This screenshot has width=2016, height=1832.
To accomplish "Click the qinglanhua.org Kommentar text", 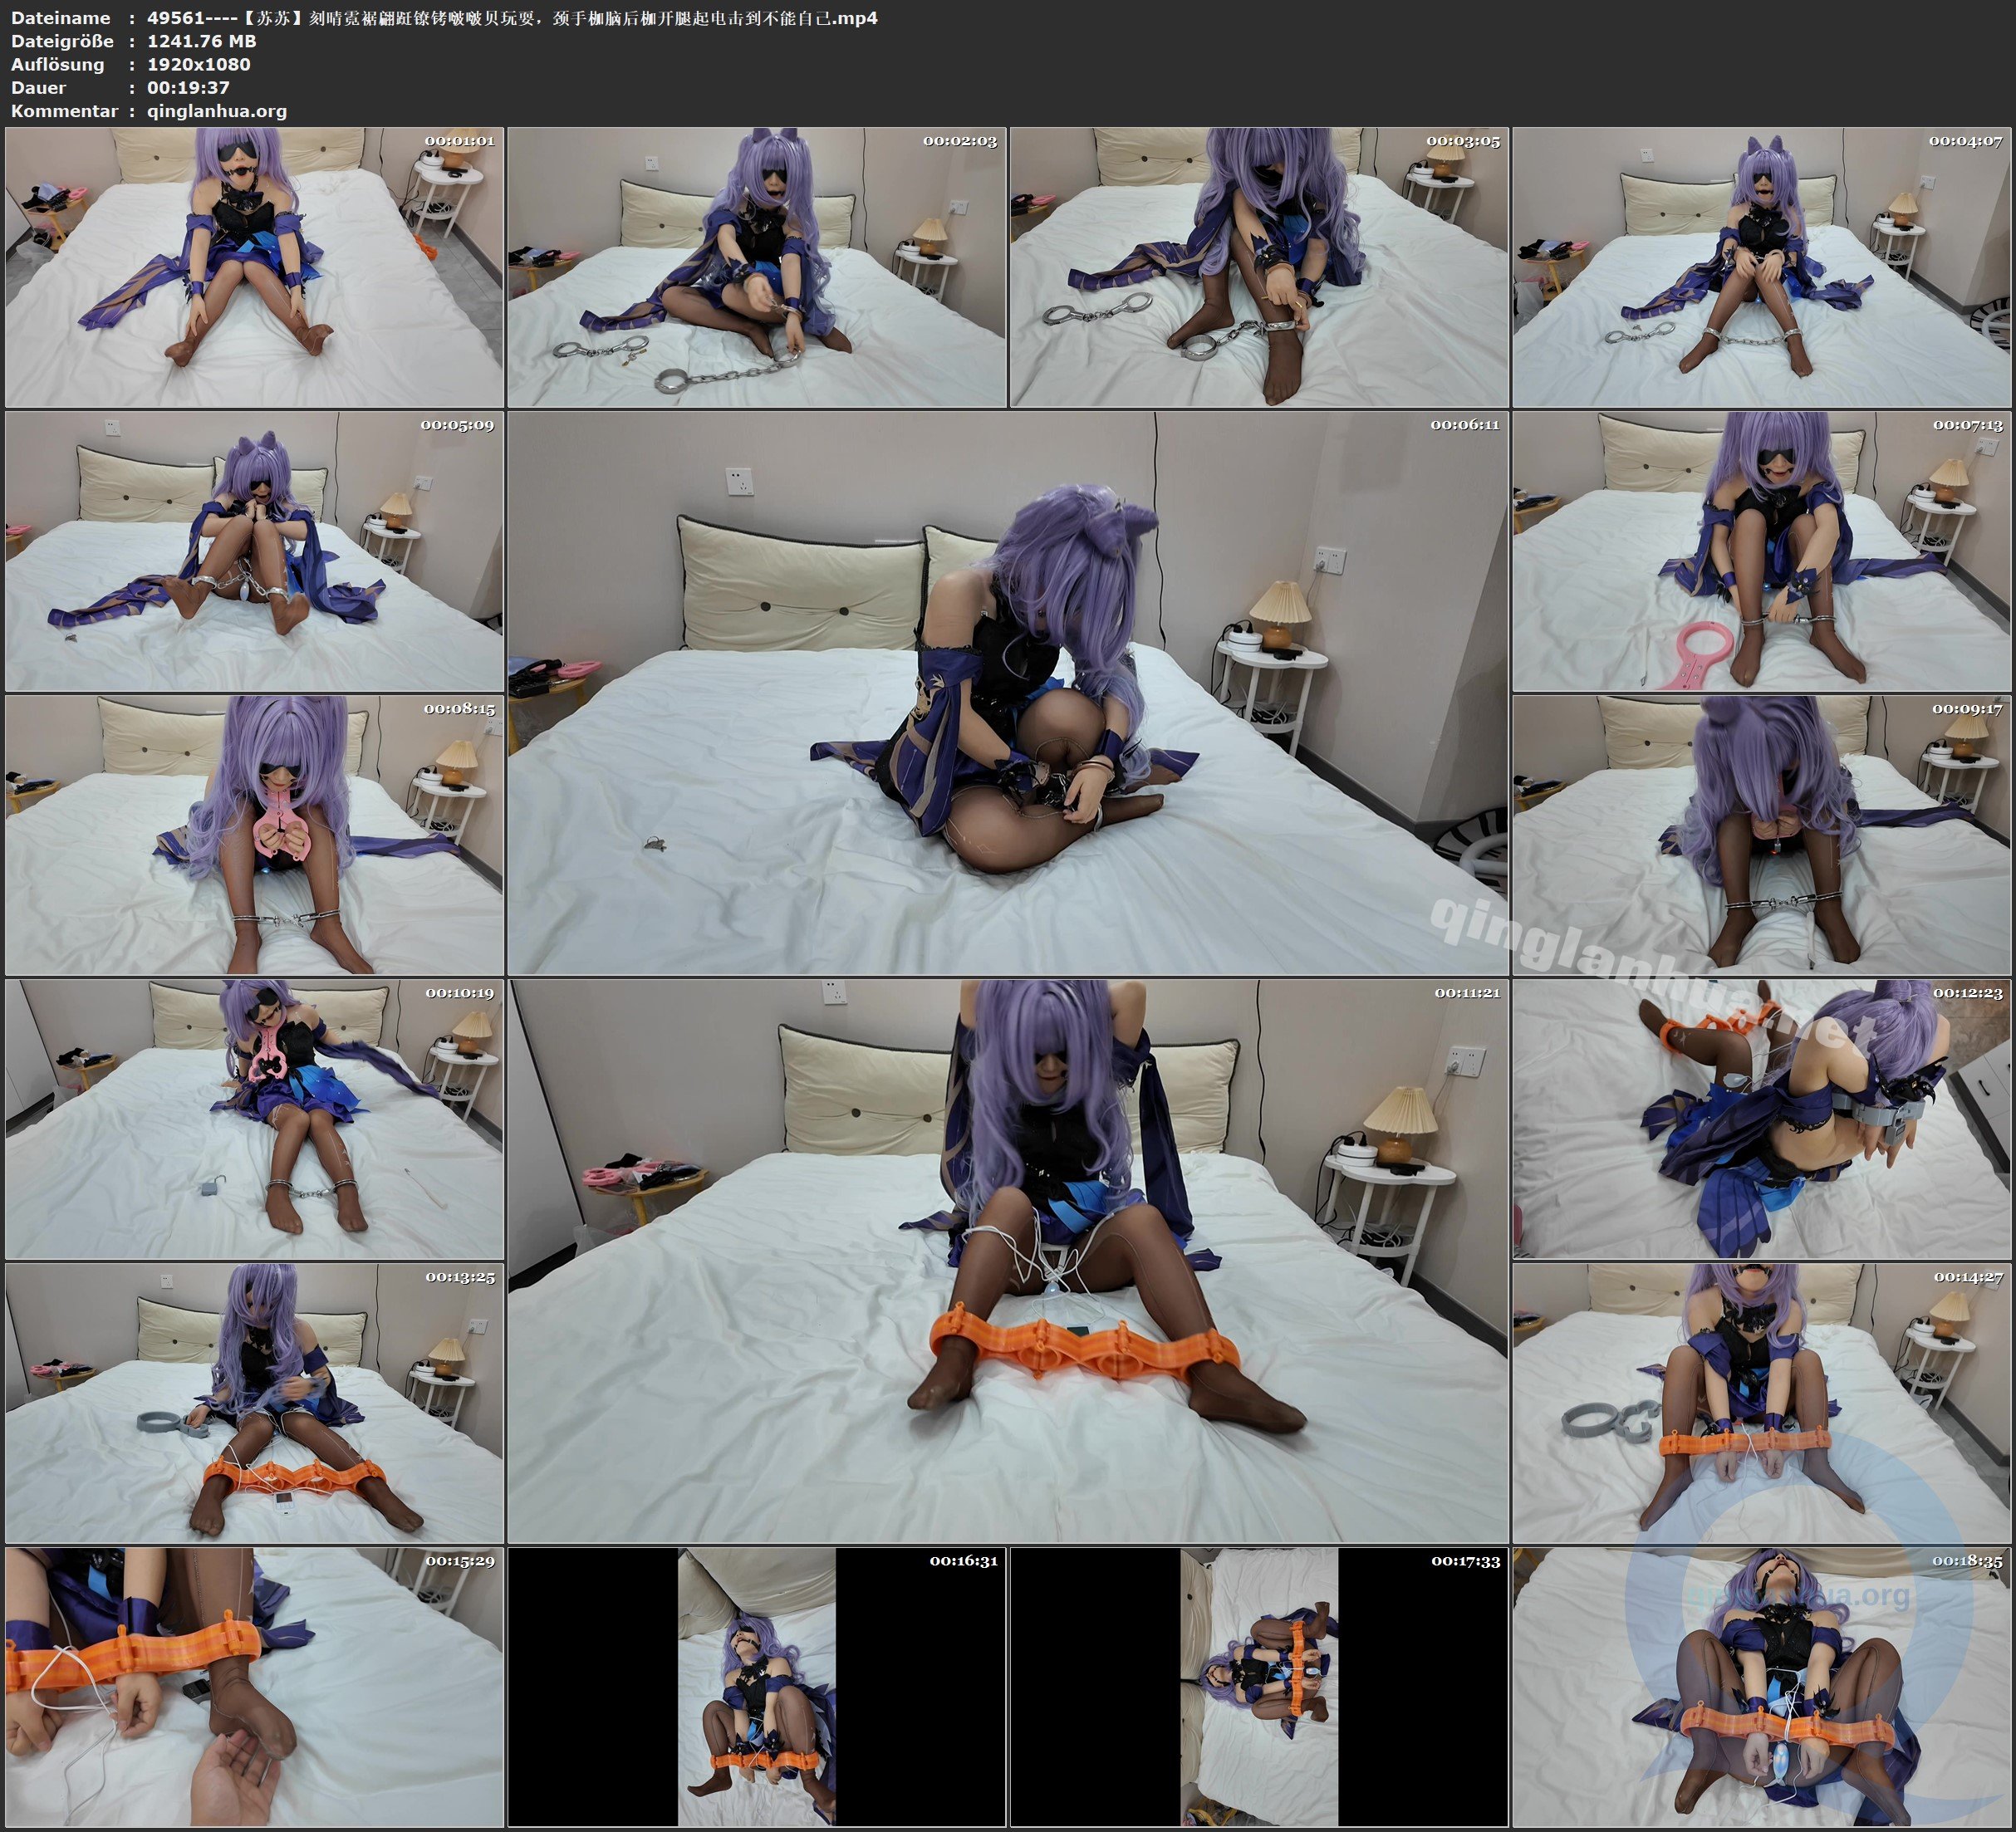I will click(x=217, y=111).
